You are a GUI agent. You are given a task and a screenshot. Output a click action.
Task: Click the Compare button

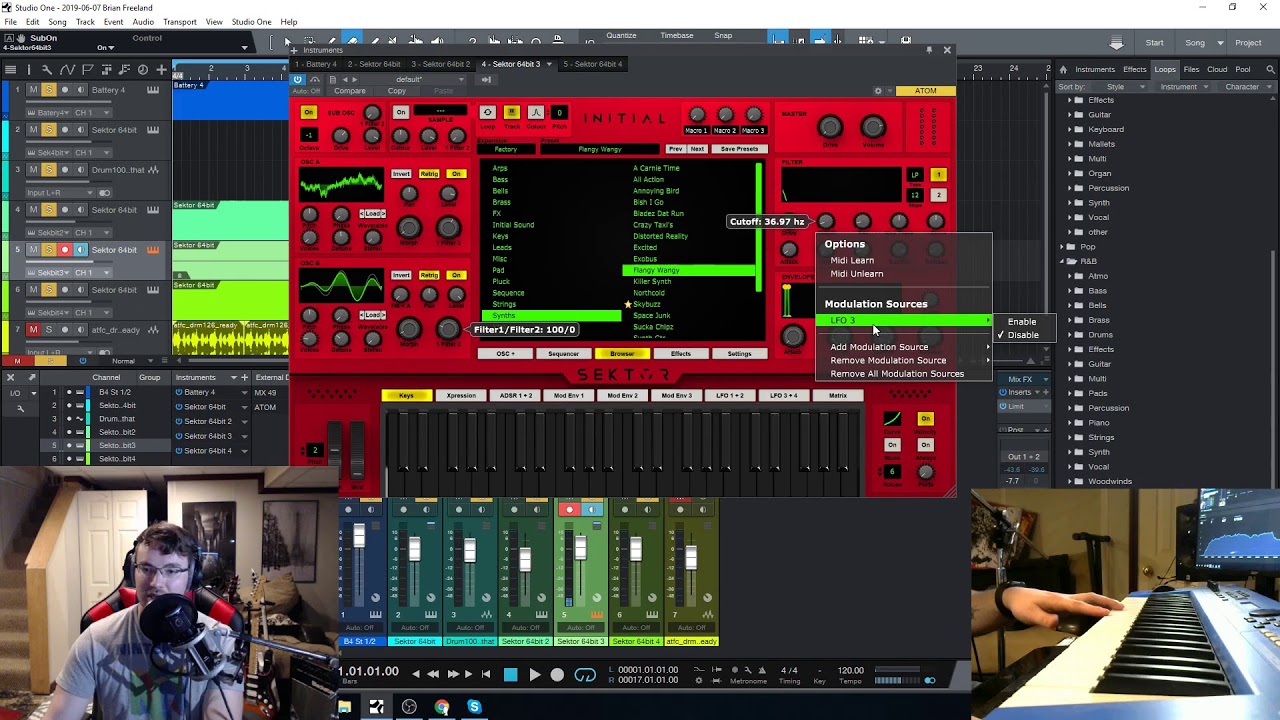pyautogui.click(x=350, y=91)
